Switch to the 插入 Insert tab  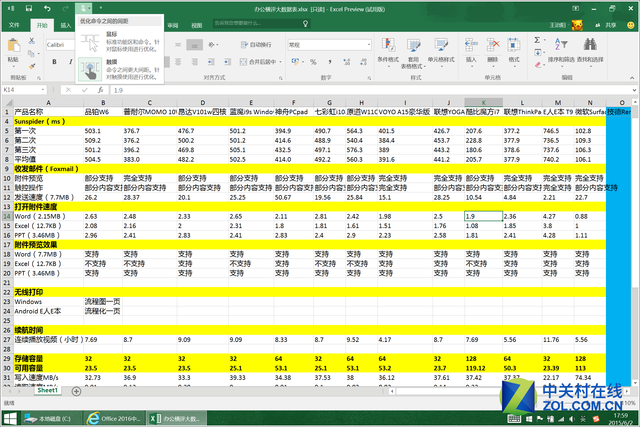point(66,25)
